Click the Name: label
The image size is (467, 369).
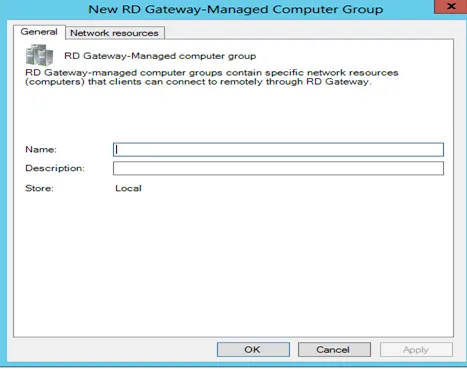click(41, 150)
